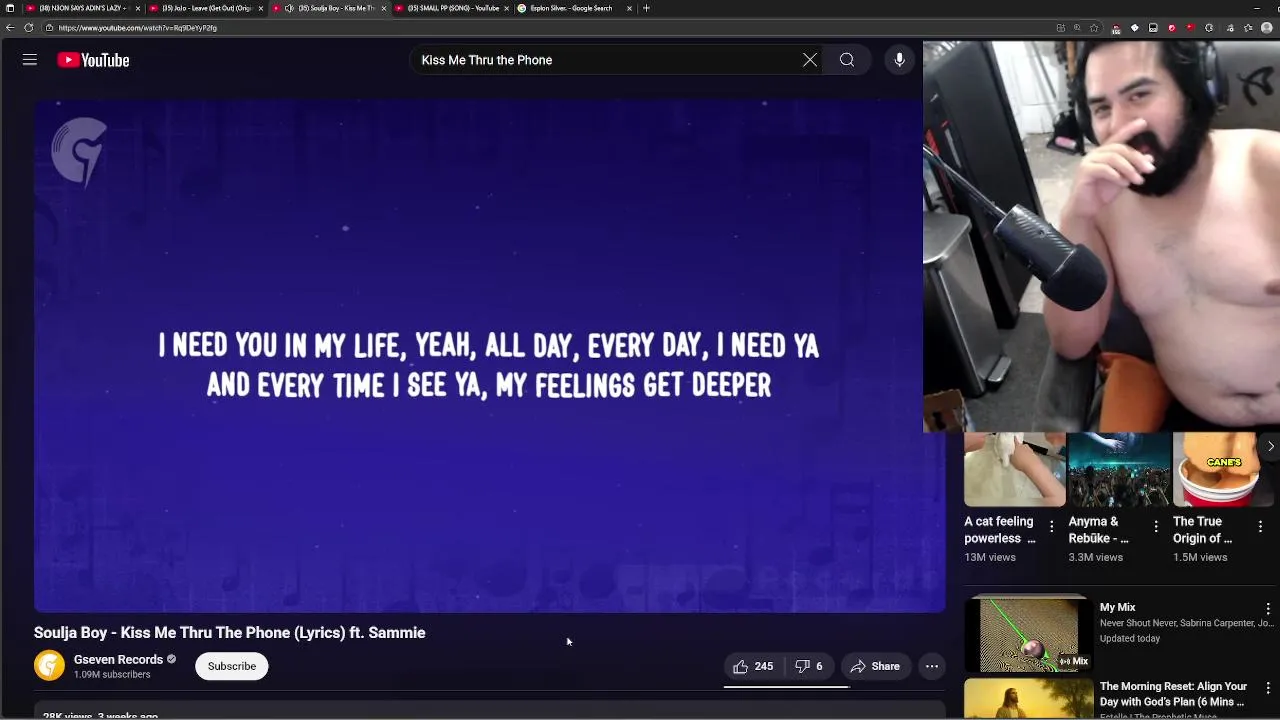The width and height of the screenshot is (1280, 720).
Task: Open the round red extension icon
Action: click(1172, 28)
